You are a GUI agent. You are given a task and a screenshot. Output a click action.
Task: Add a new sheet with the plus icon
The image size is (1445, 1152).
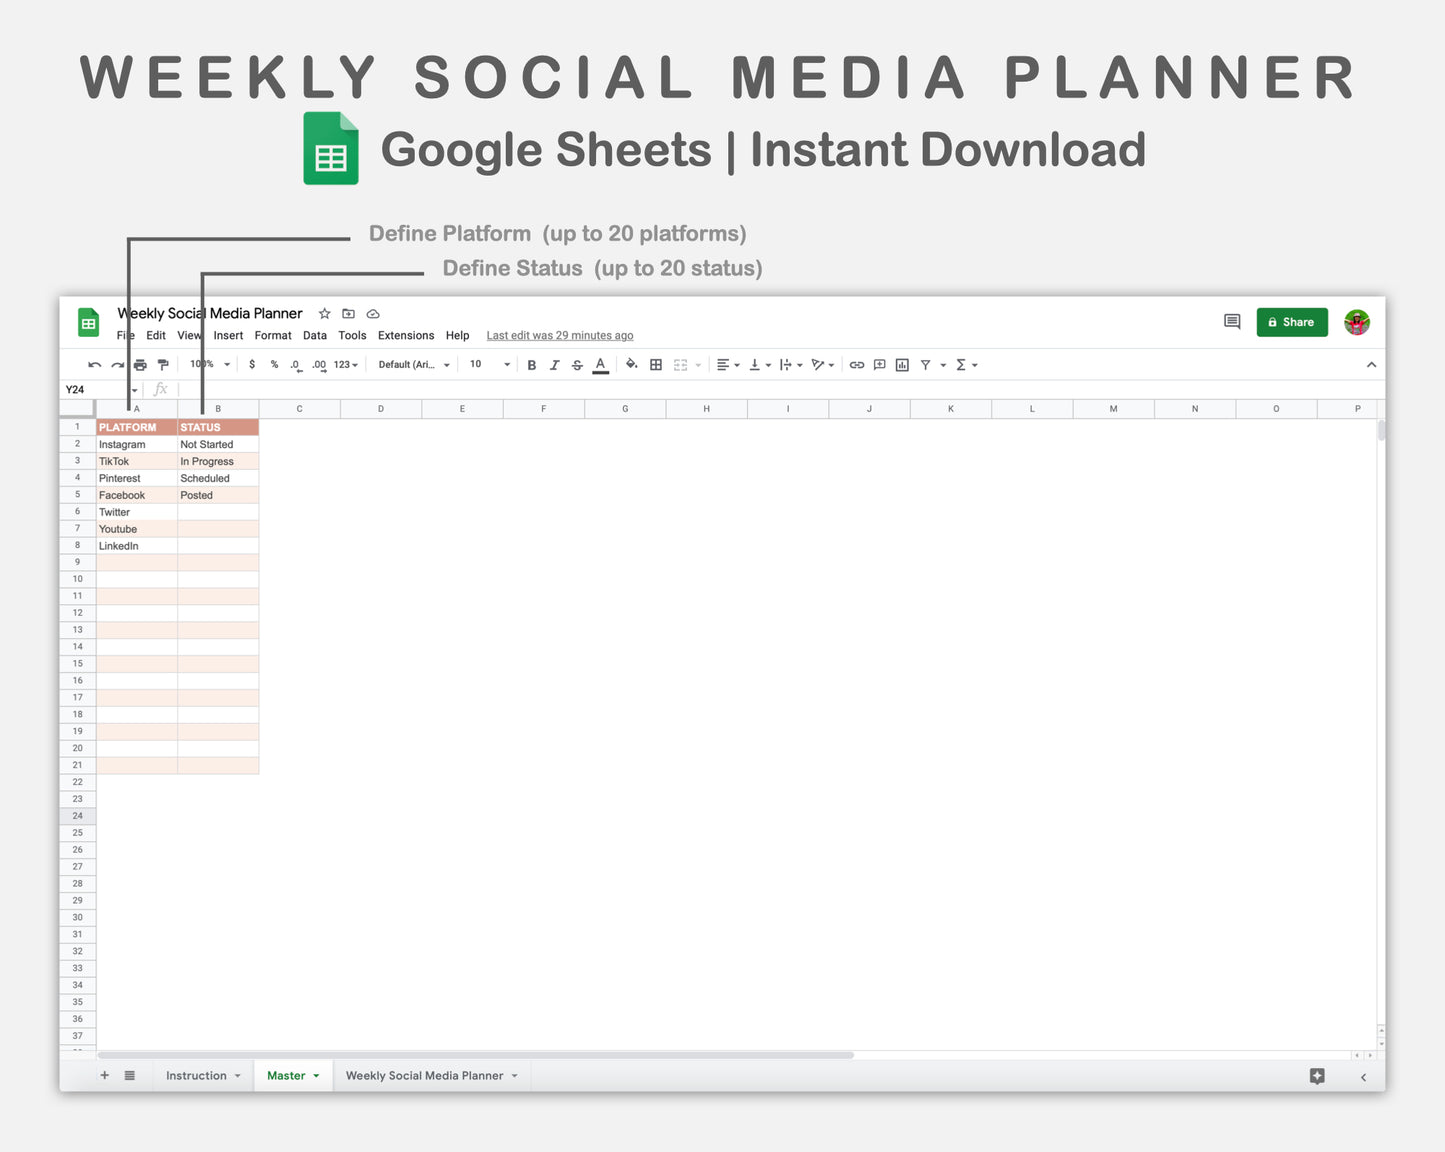[x=104, y=1075]
